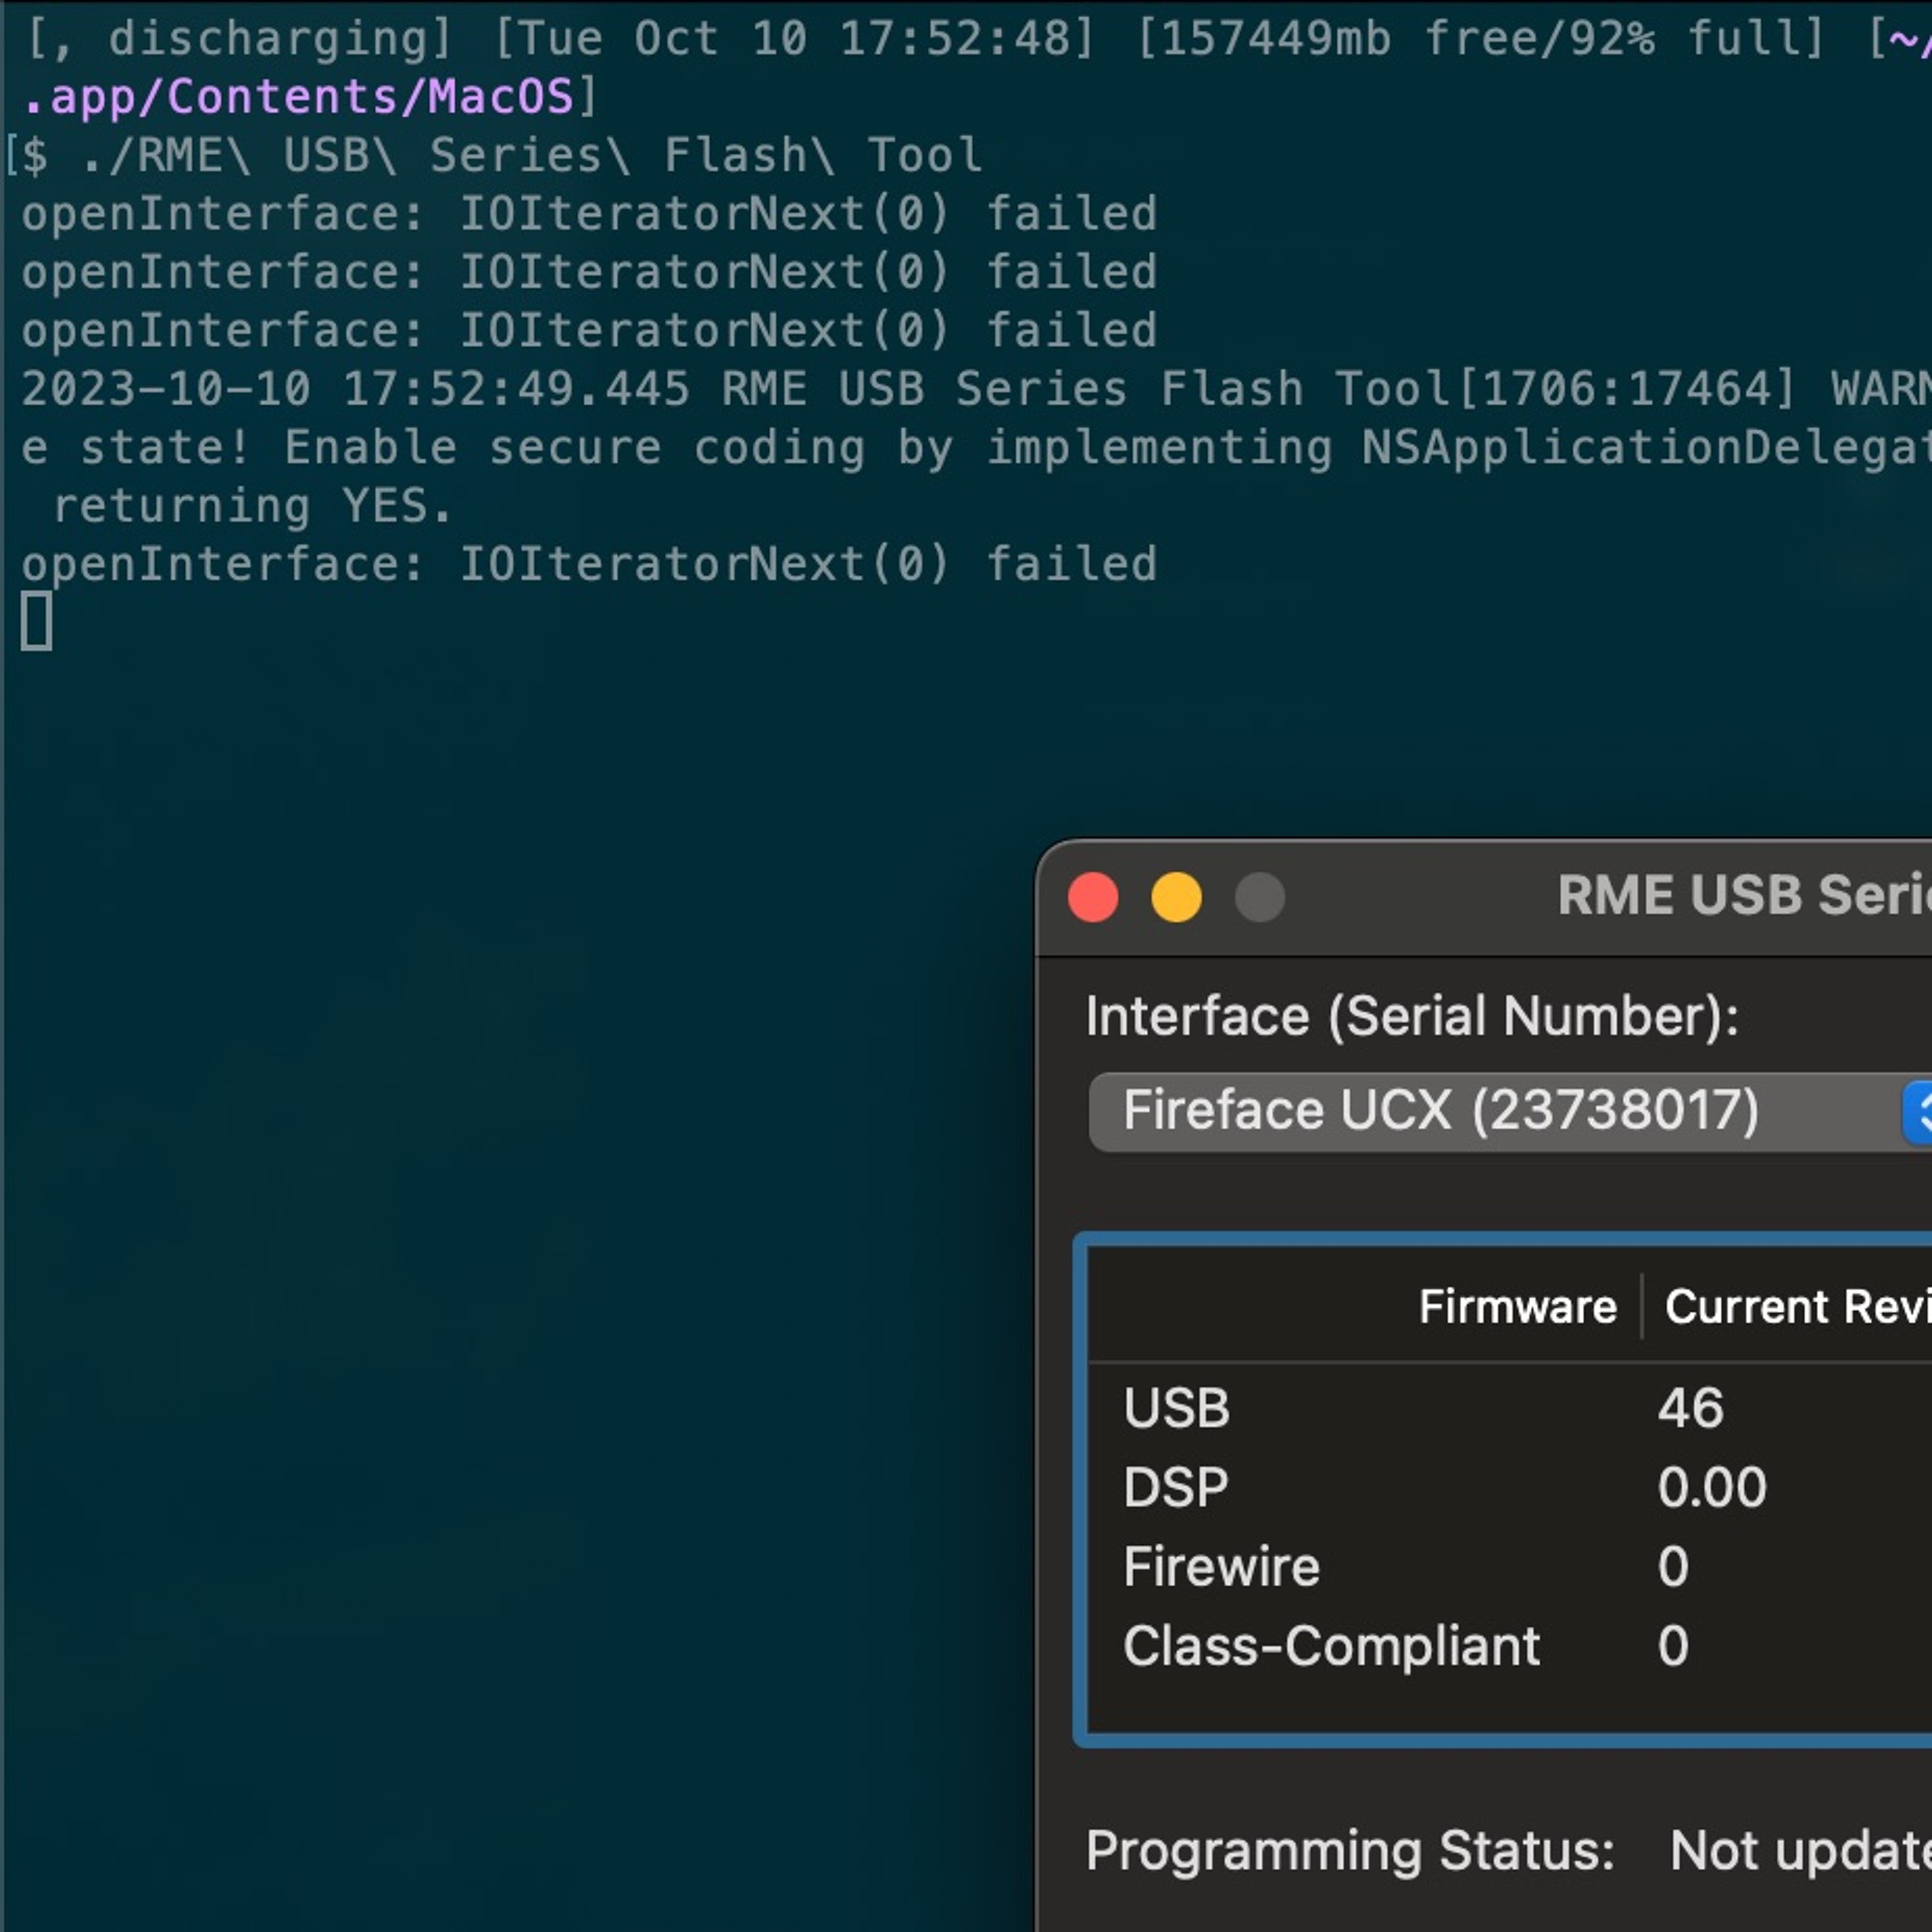Select the USB firmware row

point(1510,1408)
